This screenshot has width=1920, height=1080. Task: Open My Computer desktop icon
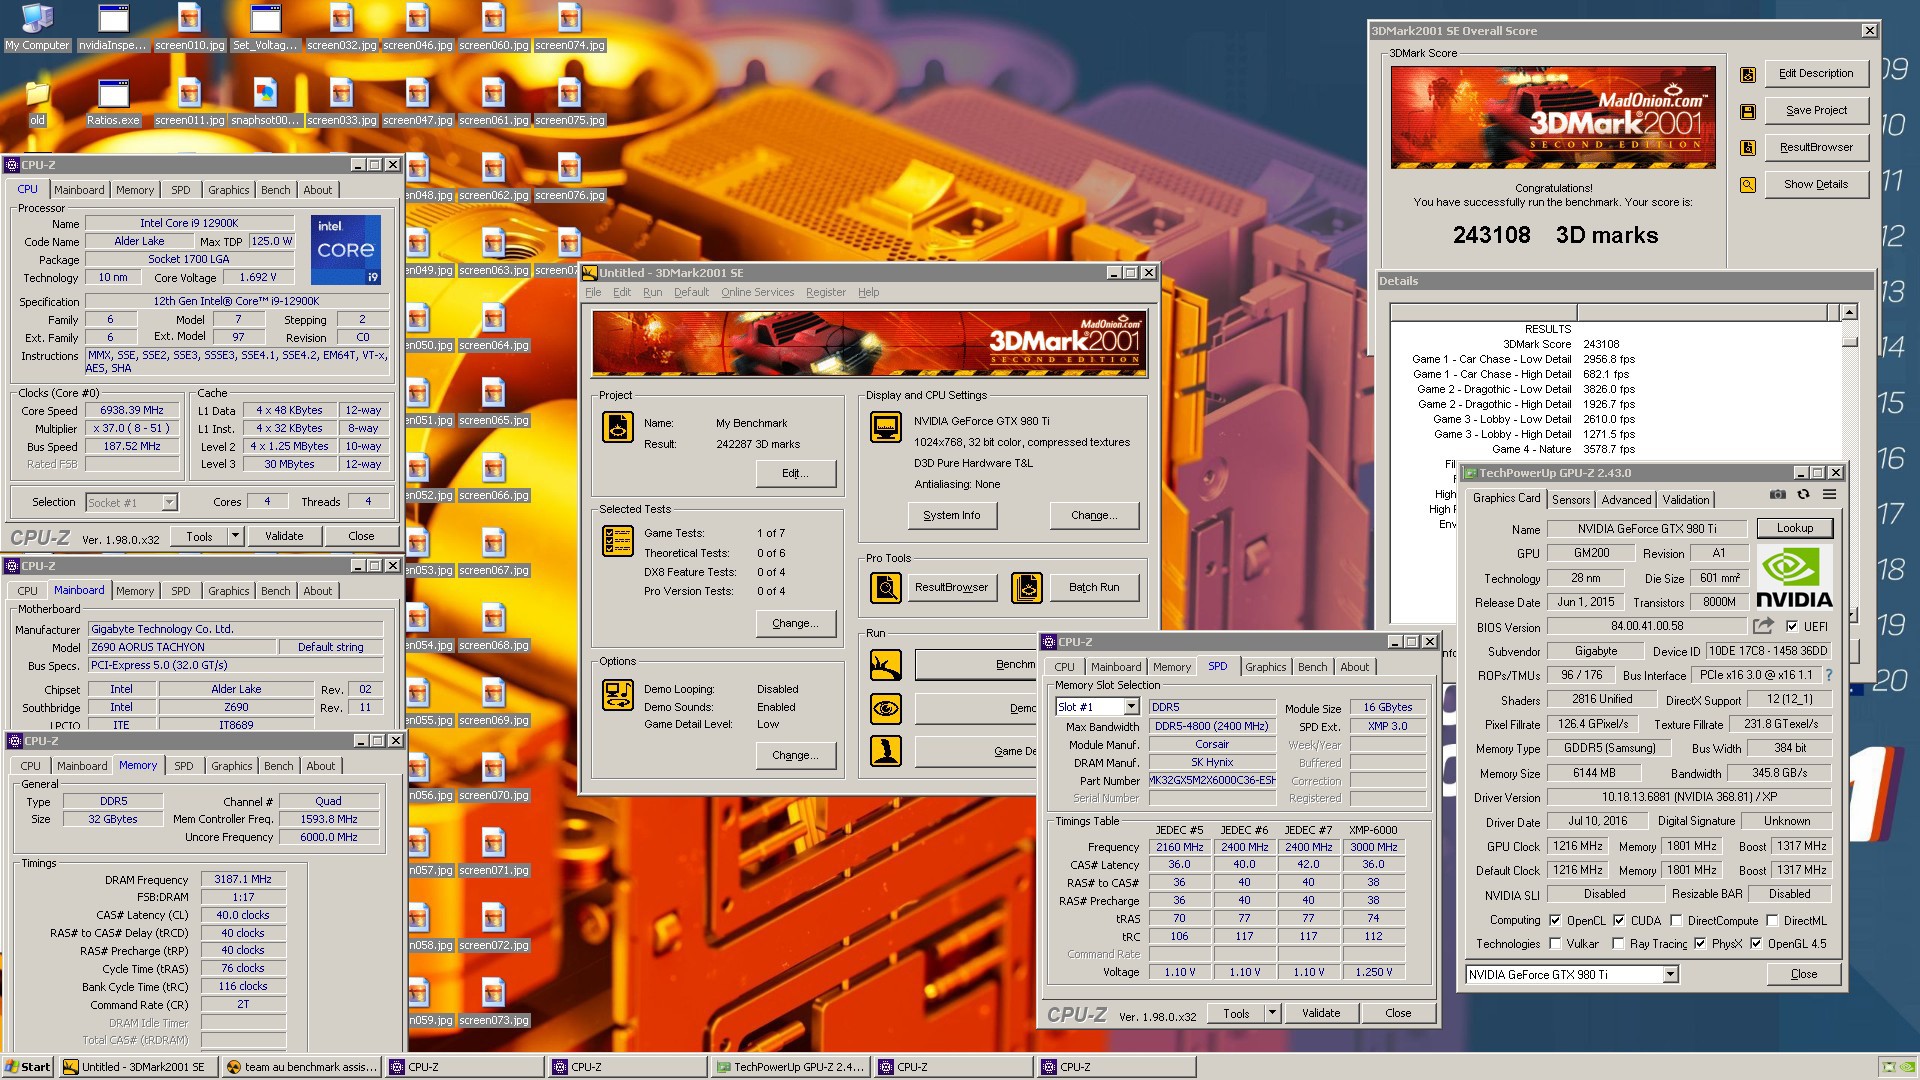[x=37, y=27]
